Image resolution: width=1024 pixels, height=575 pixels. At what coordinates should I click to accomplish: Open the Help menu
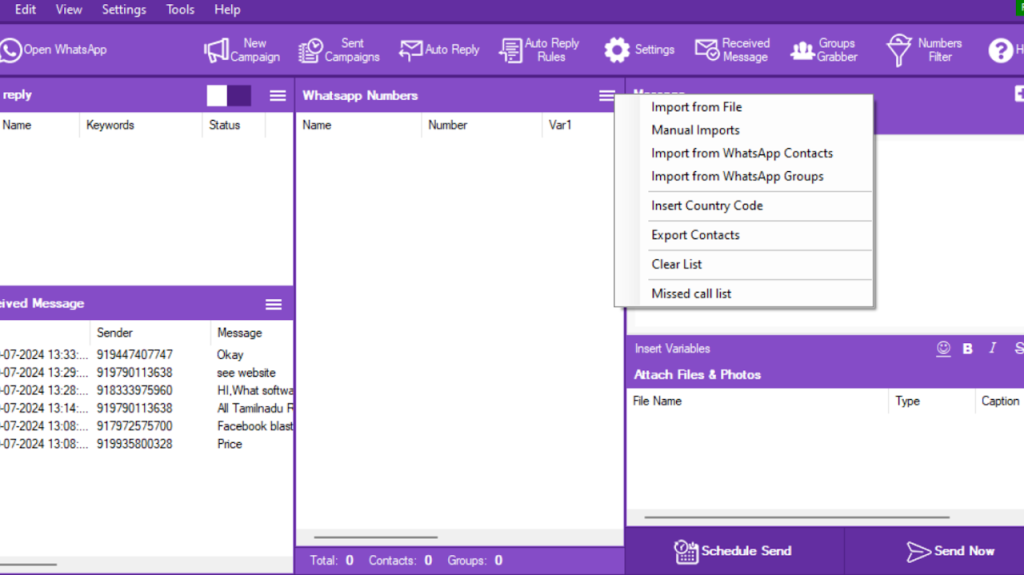pyautogui.click(x=227, y=10)
